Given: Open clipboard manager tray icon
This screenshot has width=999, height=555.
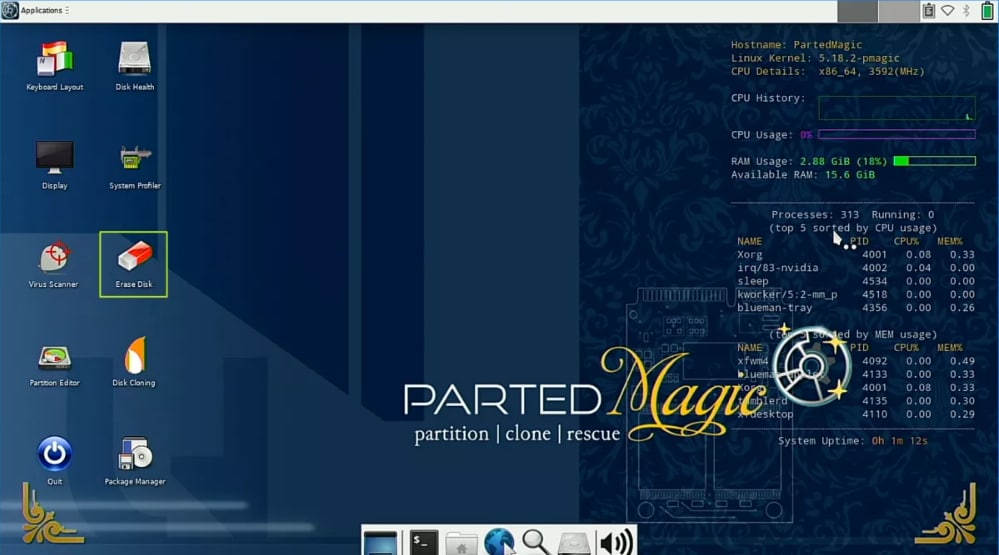Looking at the screenshot, I should point(929,10).
